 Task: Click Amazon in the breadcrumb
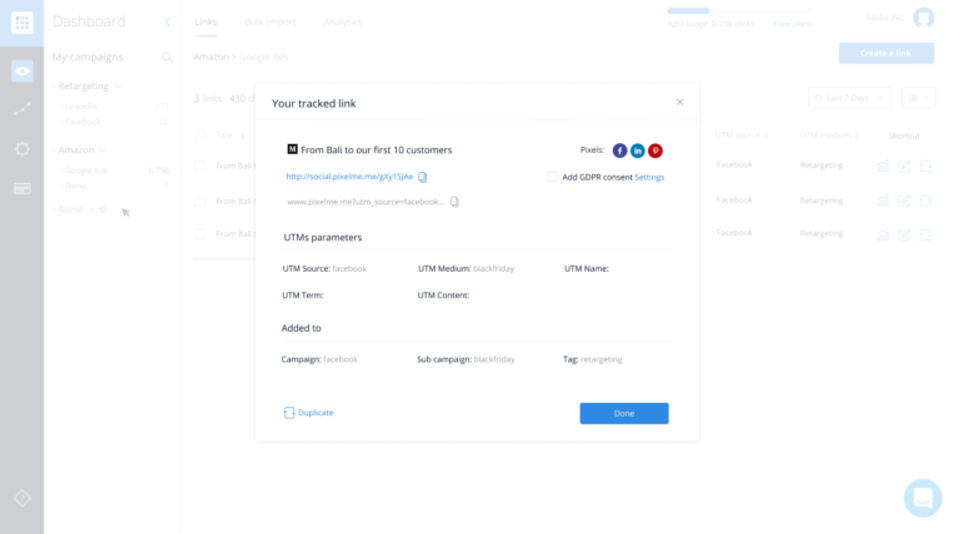click(211, 57)
